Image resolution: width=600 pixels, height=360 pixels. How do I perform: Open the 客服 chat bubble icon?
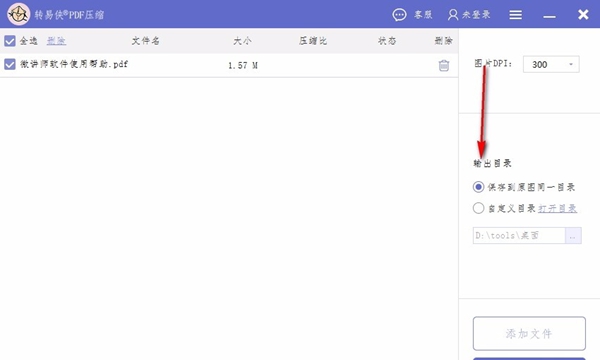[x=399, y=15]
